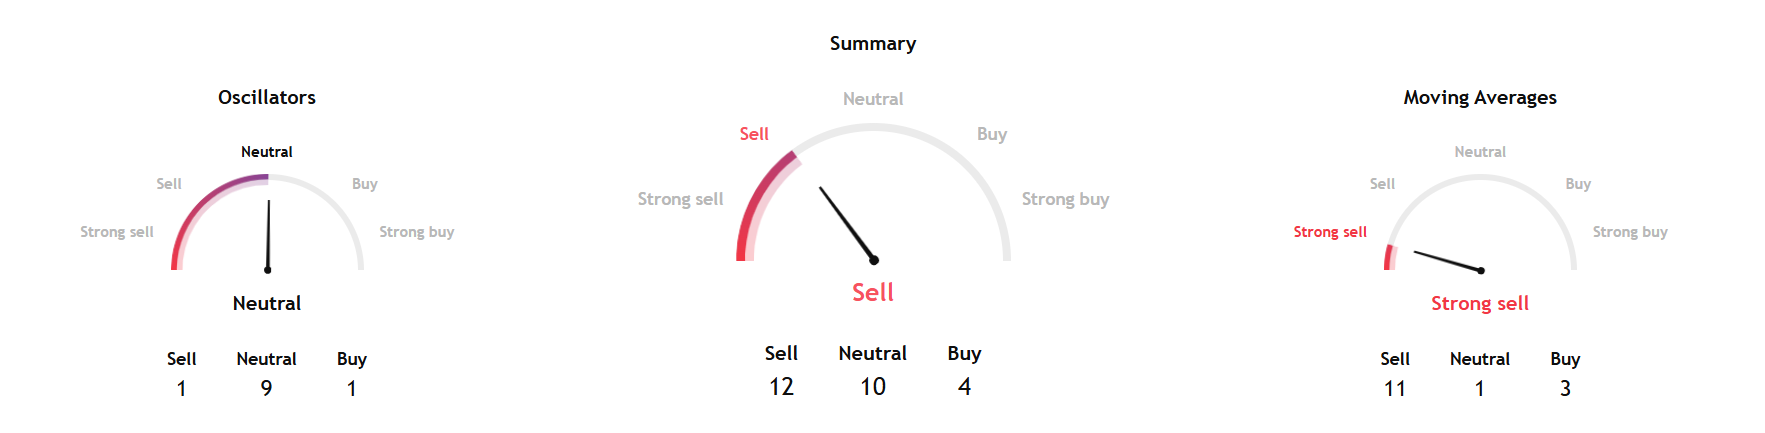Click the Summary Buy count of 4

(x=964, y=386)
